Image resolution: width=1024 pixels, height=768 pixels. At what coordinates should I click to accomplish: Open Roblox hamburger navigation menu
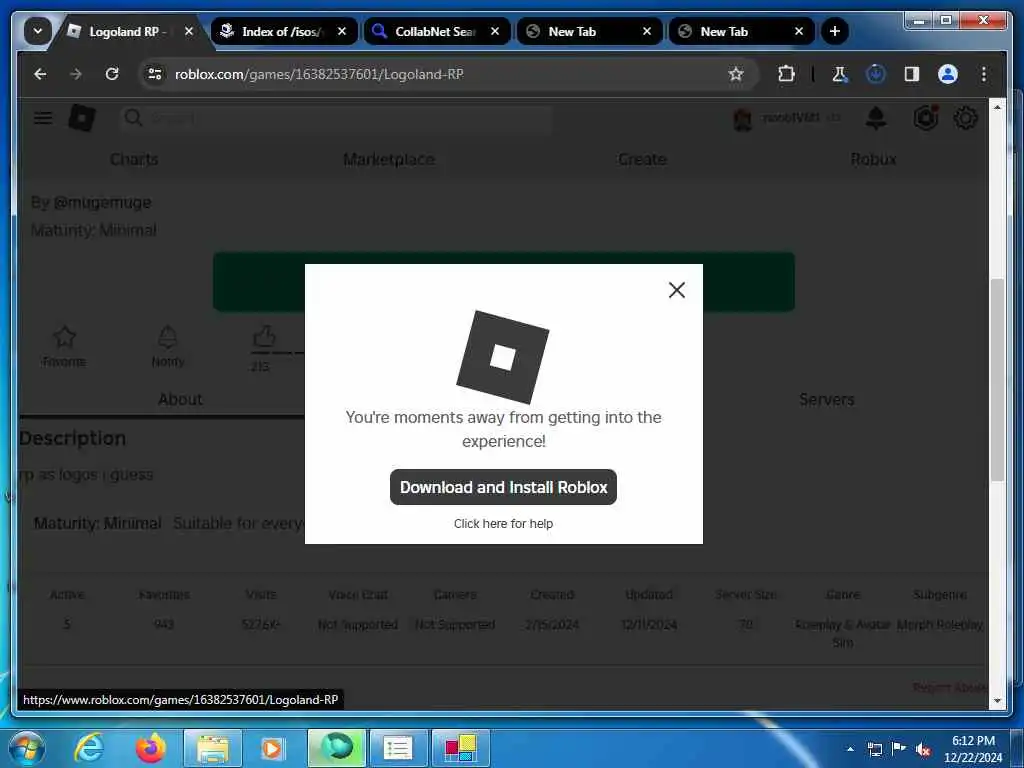pos(43,118)
